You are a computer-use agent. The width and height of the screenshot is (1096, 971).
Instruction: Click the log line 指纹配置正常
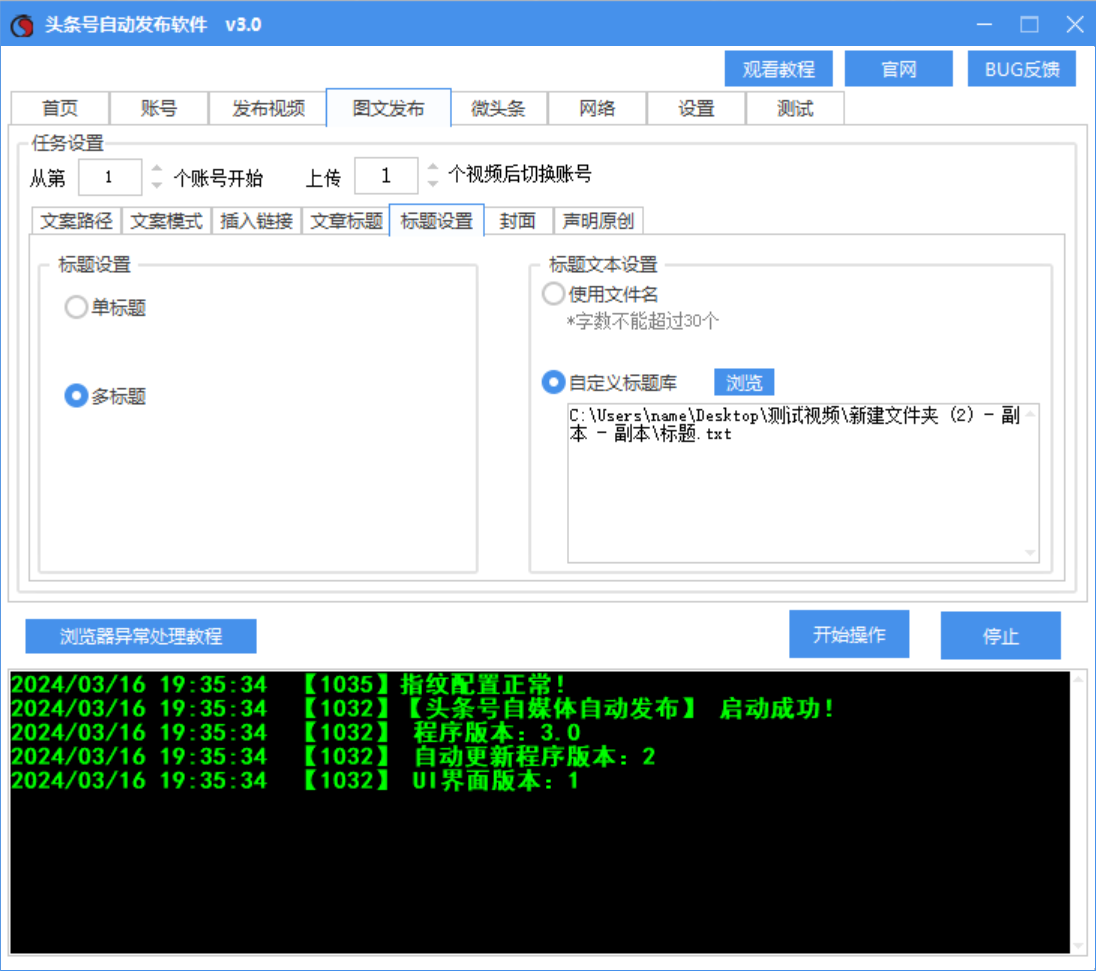click(288, 684)
